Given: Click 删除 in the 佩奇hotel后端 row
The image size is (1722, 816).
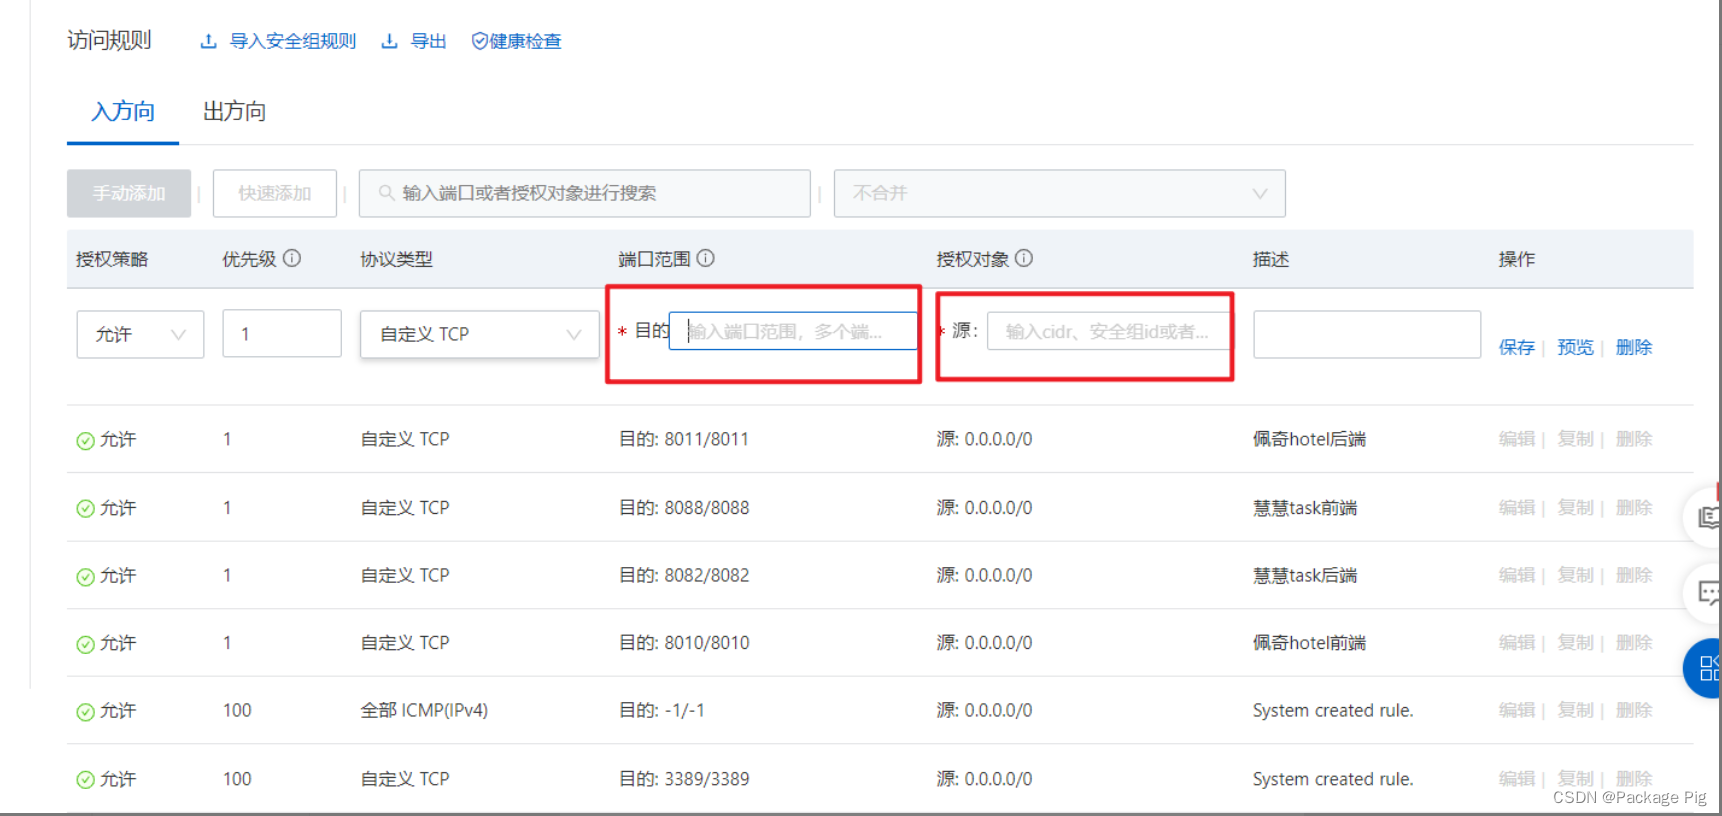Looking at the screenshot, I should tap(1634, 439).
